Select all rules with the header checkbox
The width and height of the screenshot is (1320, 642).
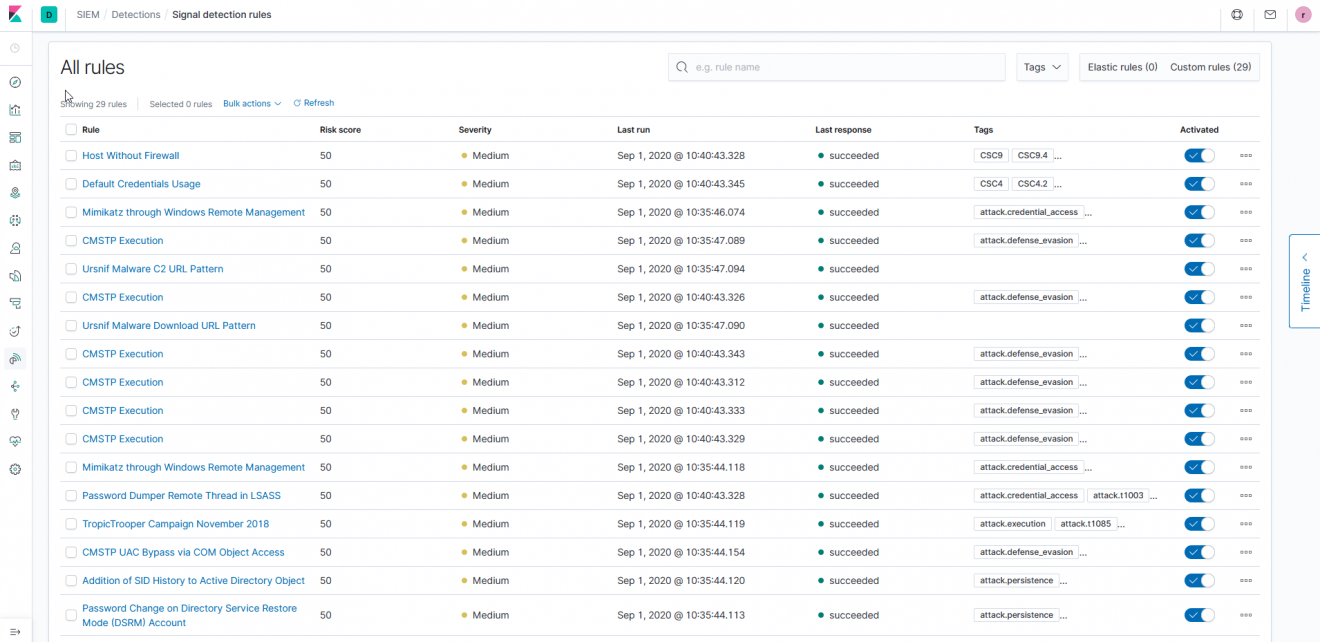[x=71, y=129]
